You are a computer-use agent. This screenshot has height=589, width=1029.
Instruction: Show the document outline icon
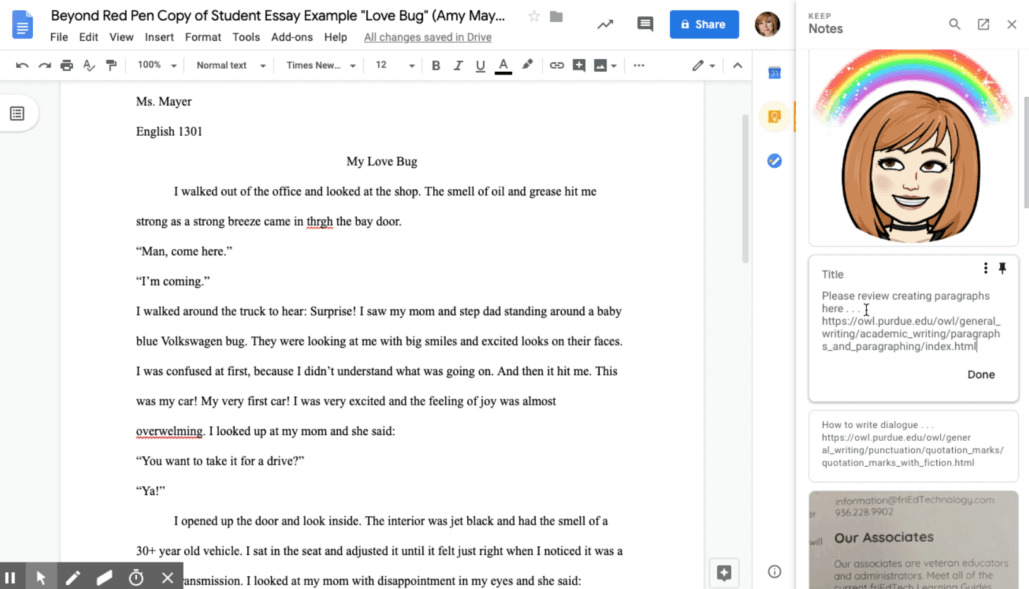click(17, 113)
